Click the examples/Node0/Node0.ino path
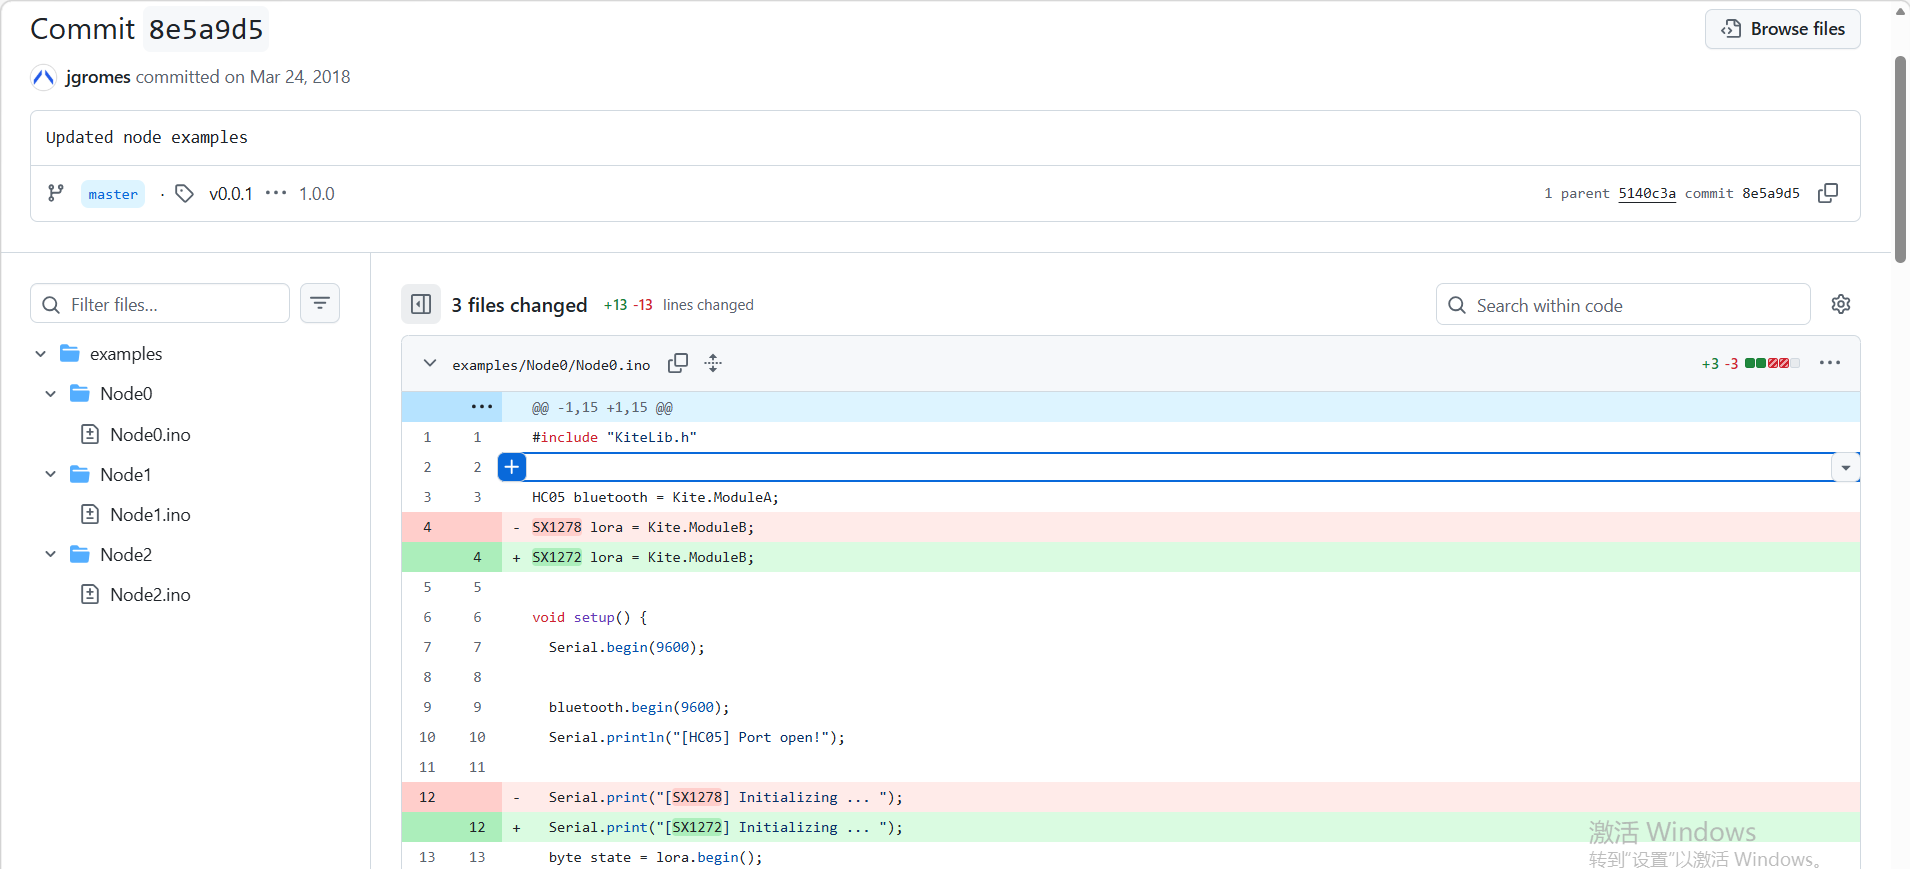Image resolution: width=1910 pixels, height=869 pixels. pyautogui.click(x=551, y=365)
